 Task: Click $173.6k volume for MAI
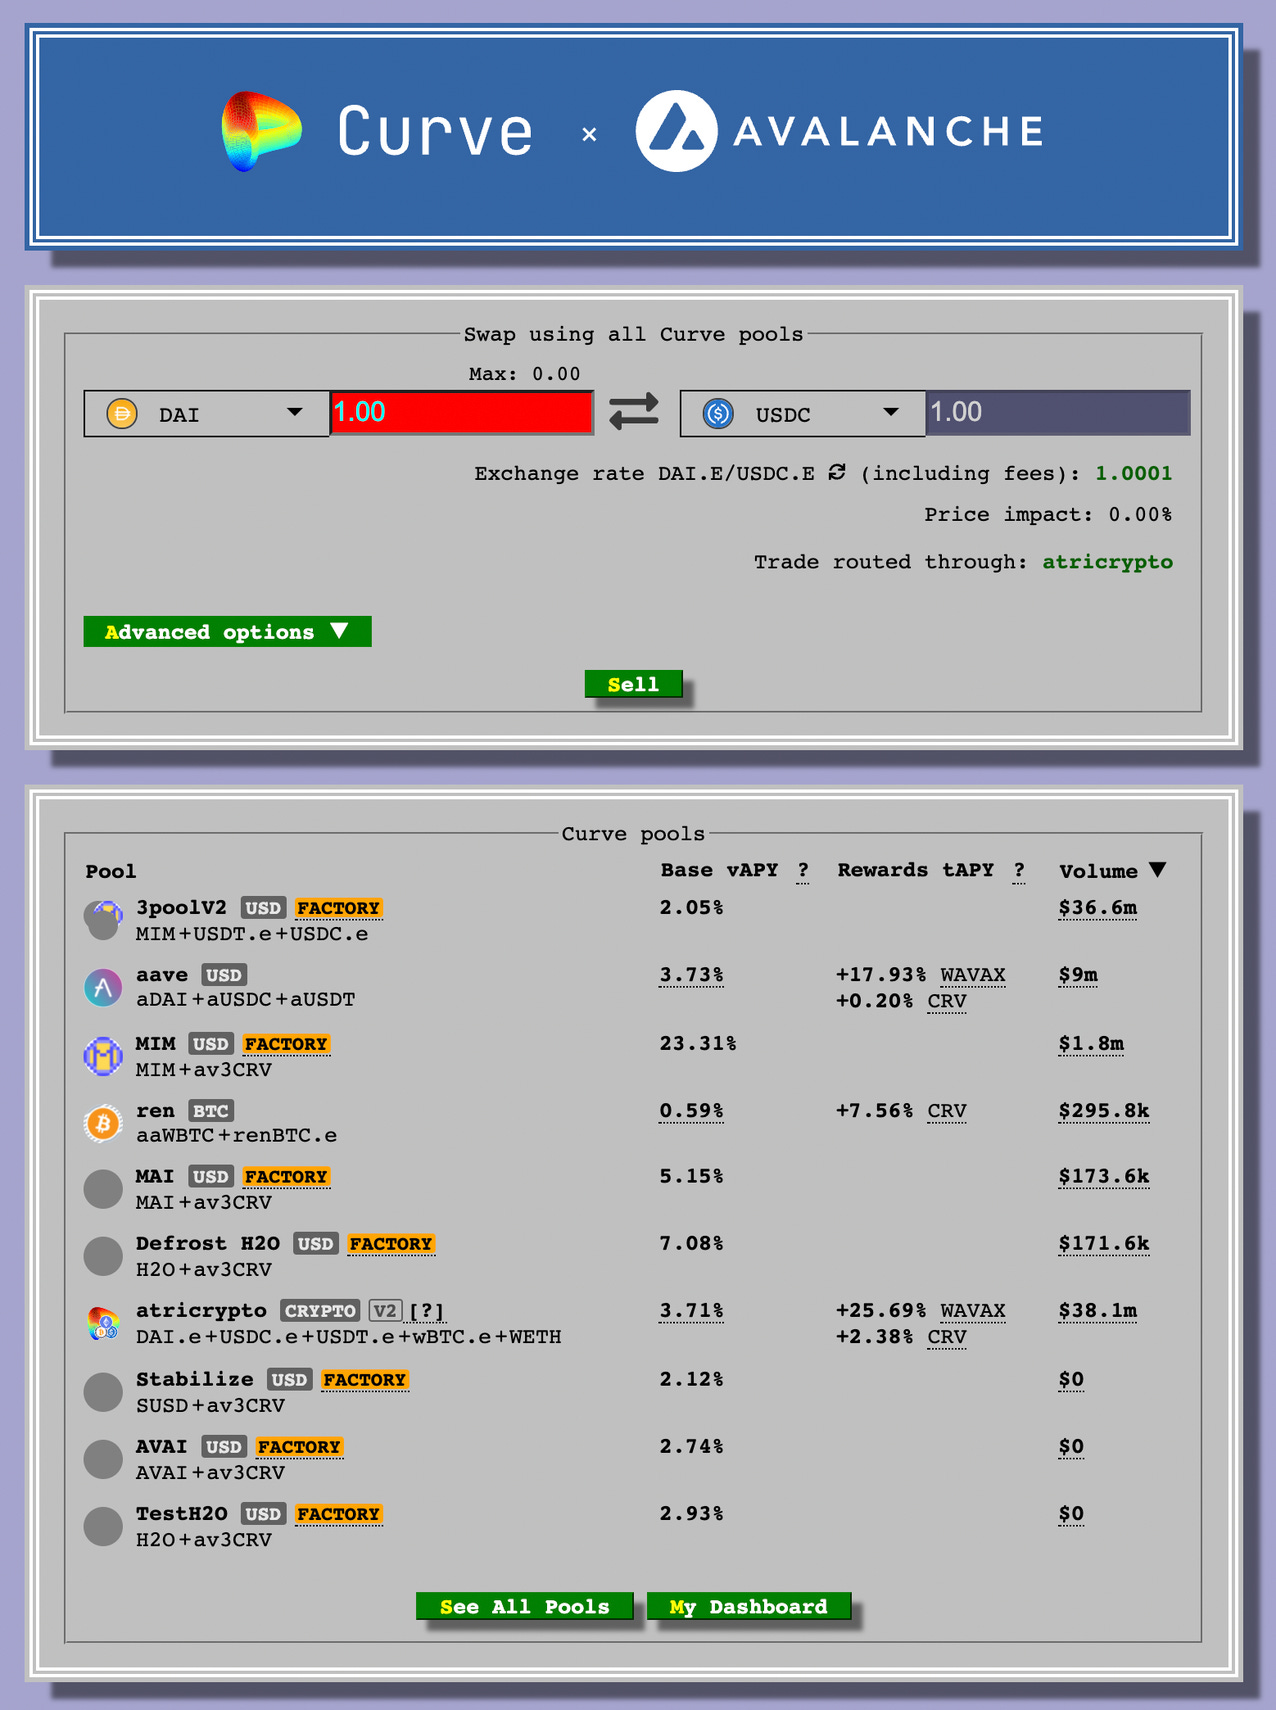point(1104,1177)
